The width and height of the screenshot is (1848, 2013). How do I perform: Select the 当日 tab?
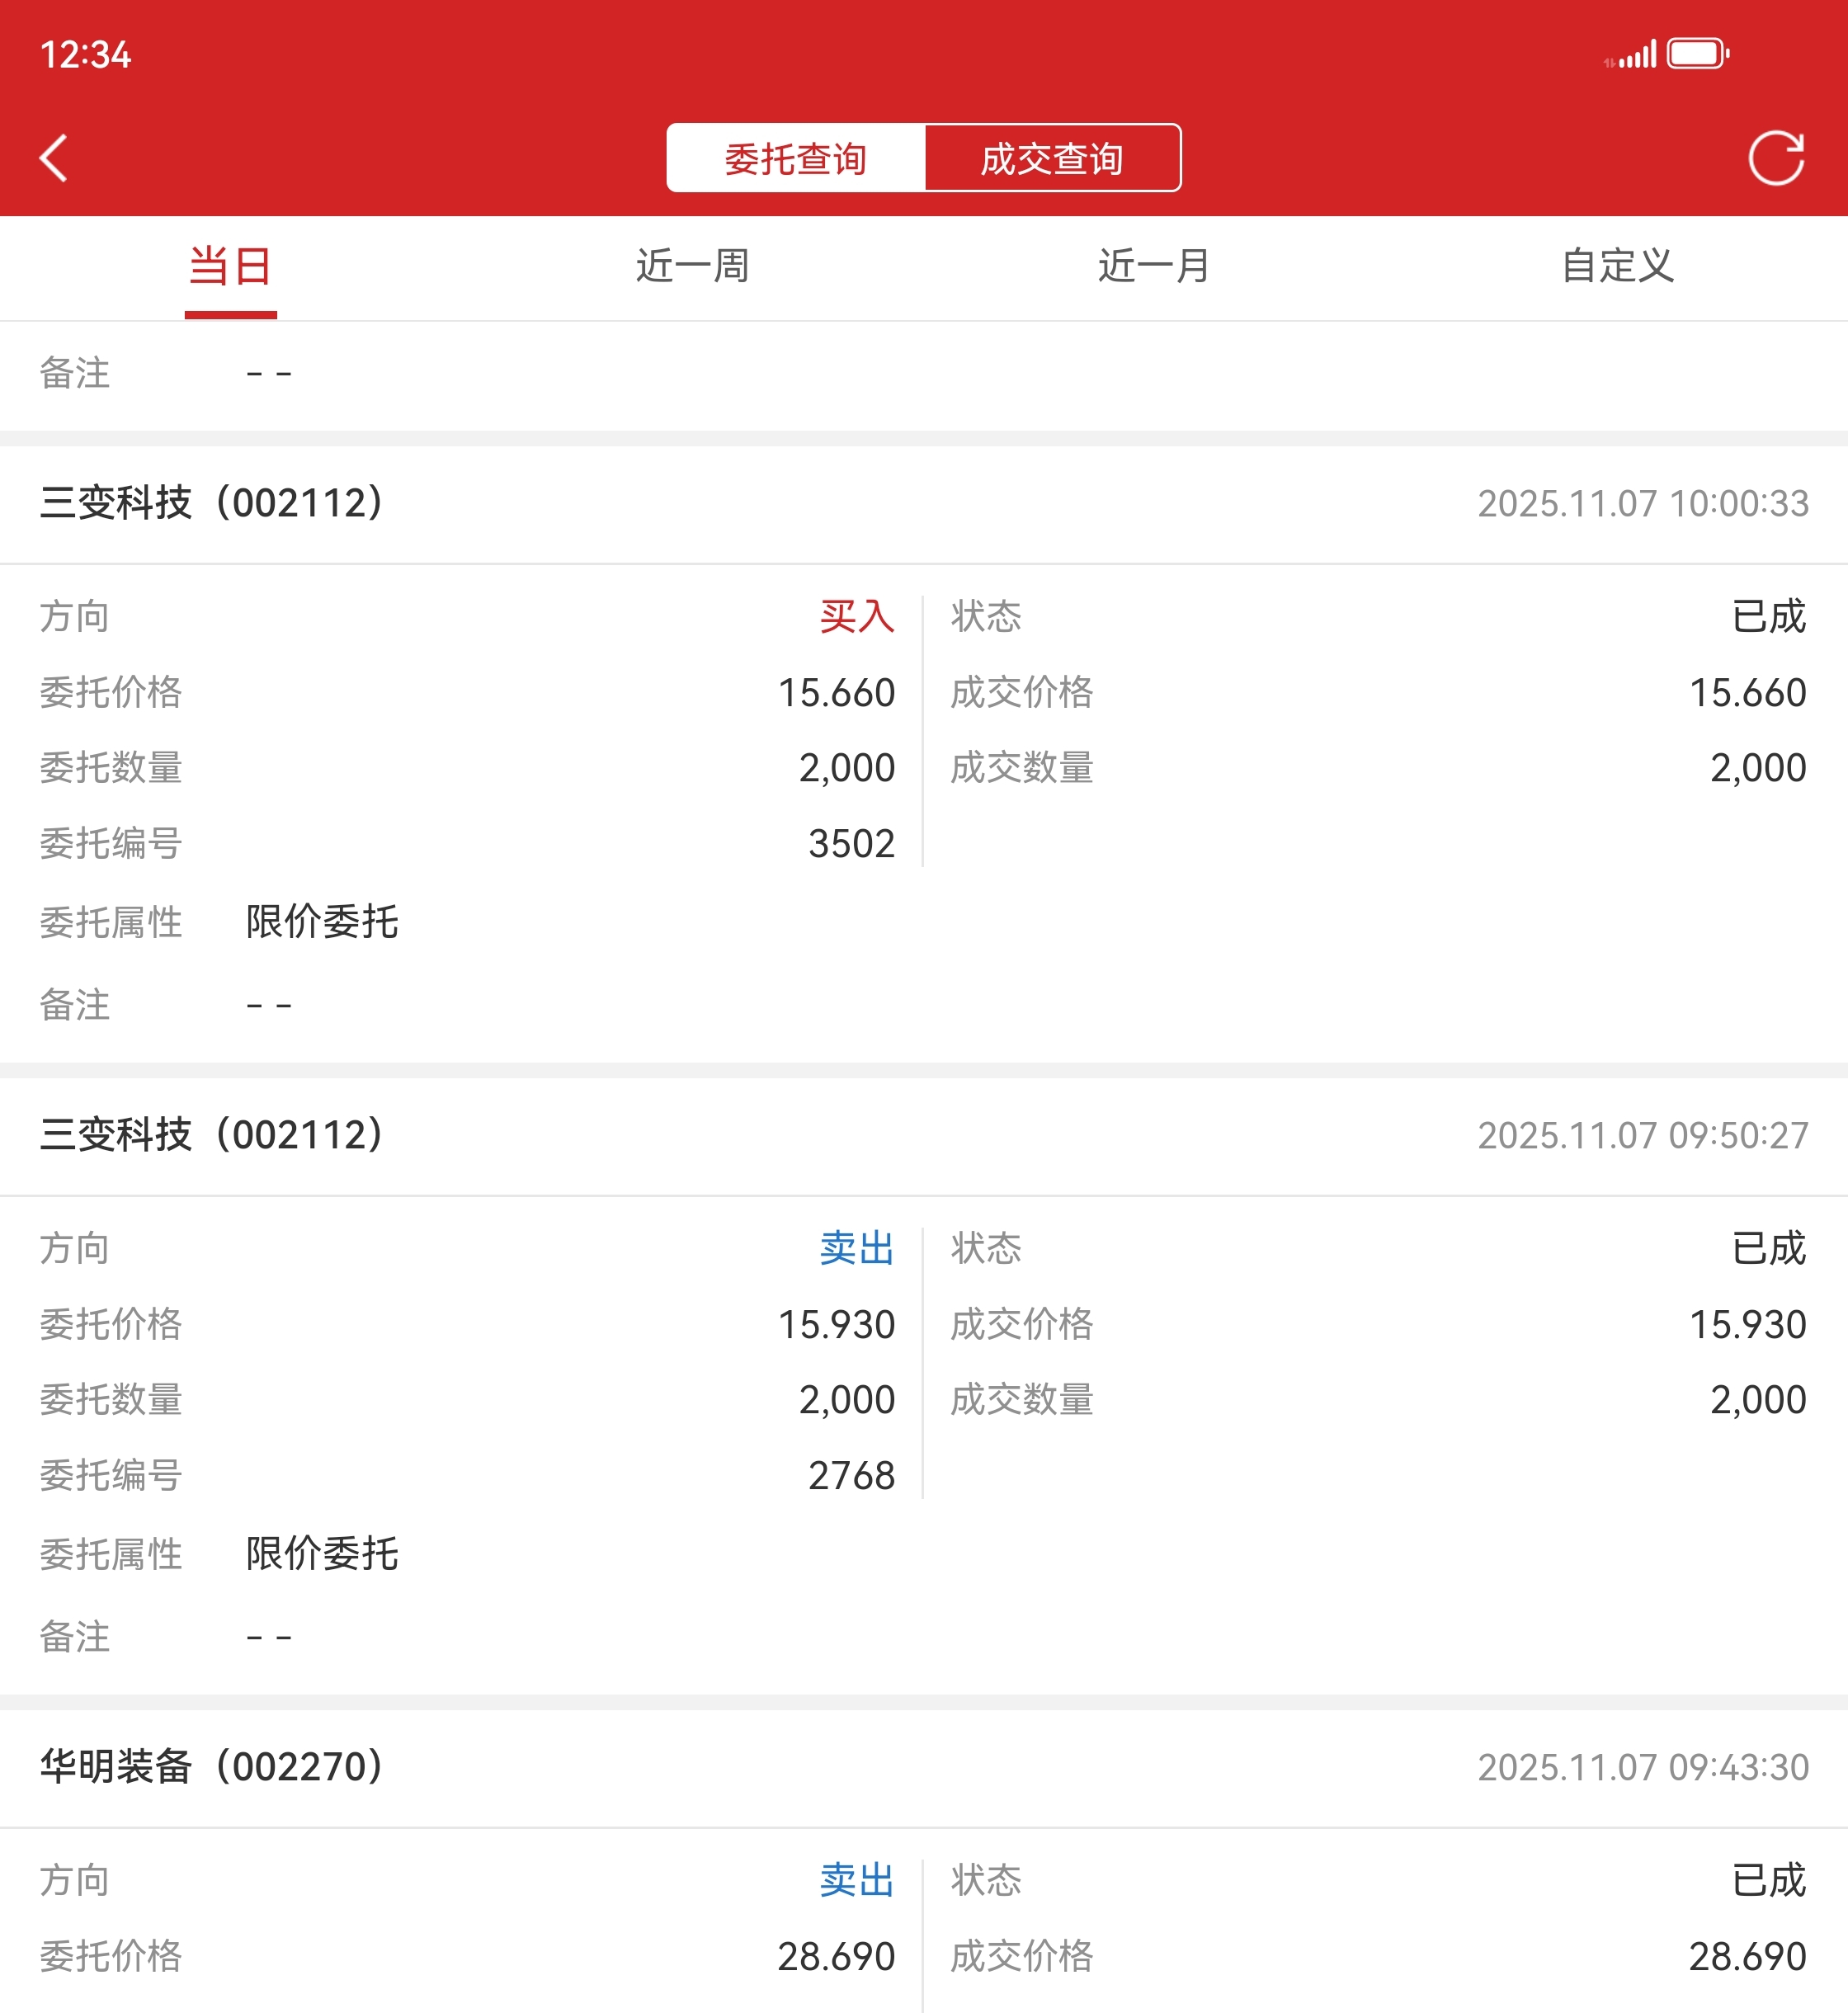point(230,266)
